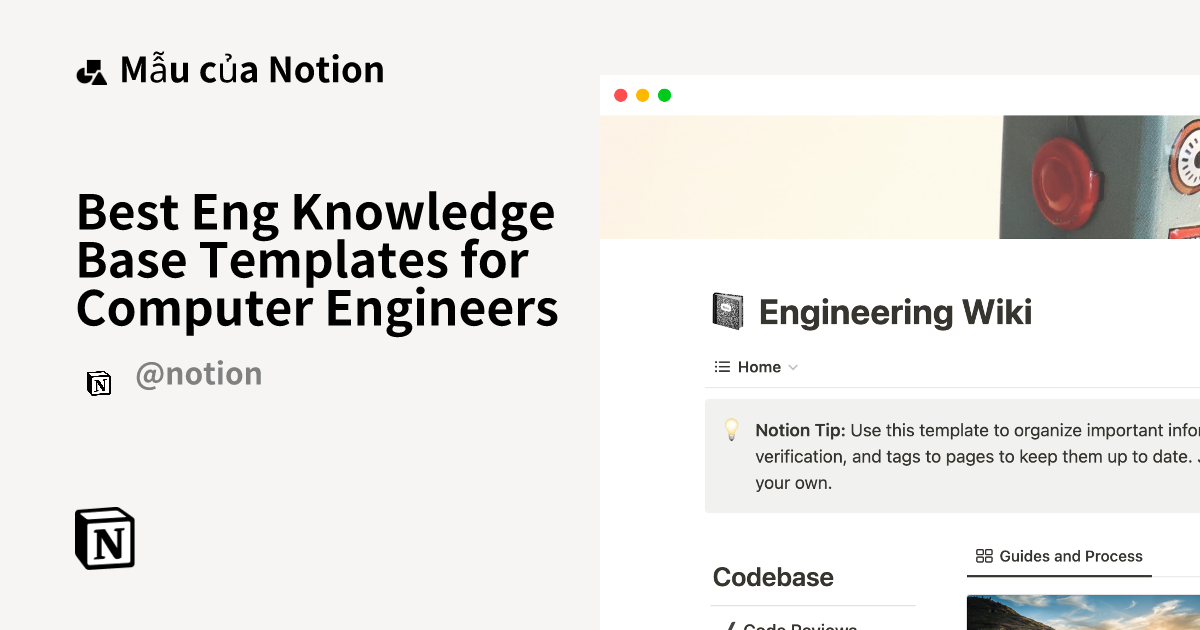Switch to the Guides and Process tab
The width and height of the screenshot is (1200, 630).
[1070, 556]
